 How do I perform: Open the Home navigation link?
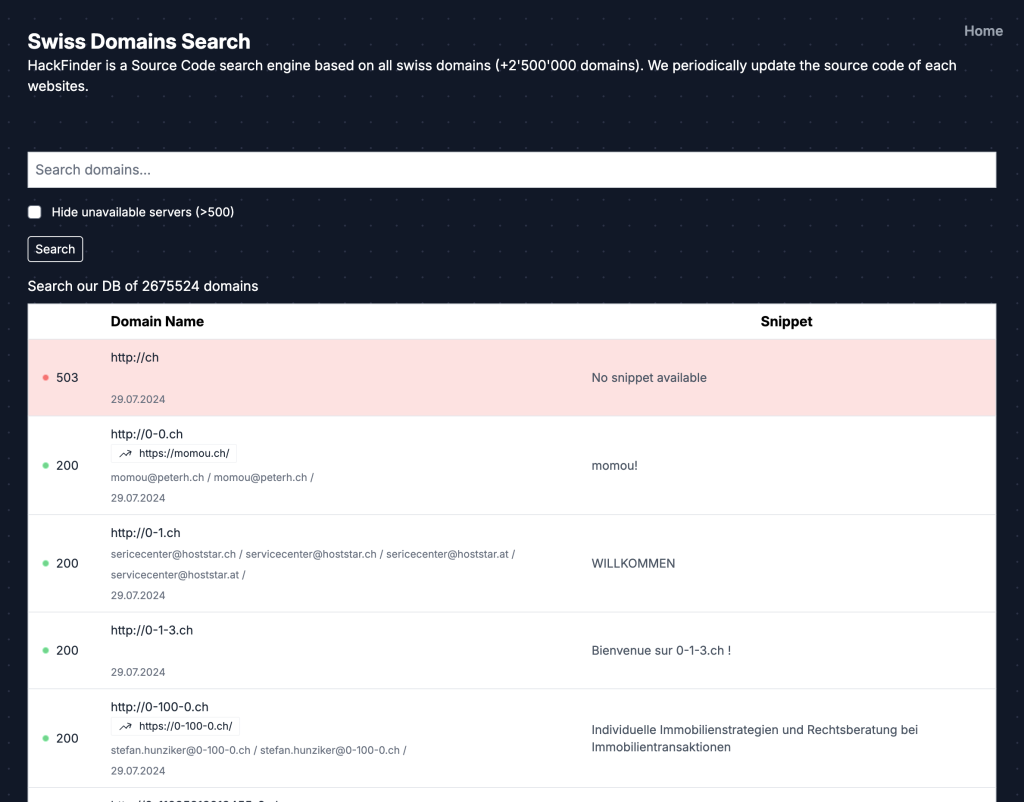[x=983, y=31]
